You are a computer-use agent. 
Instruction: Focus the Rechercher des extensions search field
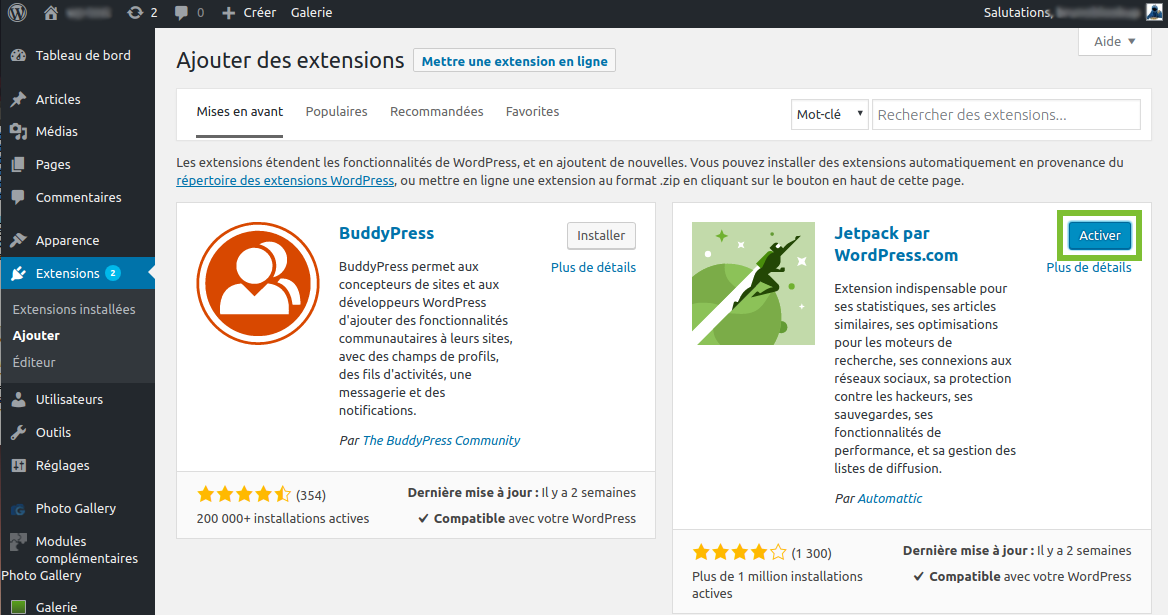coord(1005,115)
